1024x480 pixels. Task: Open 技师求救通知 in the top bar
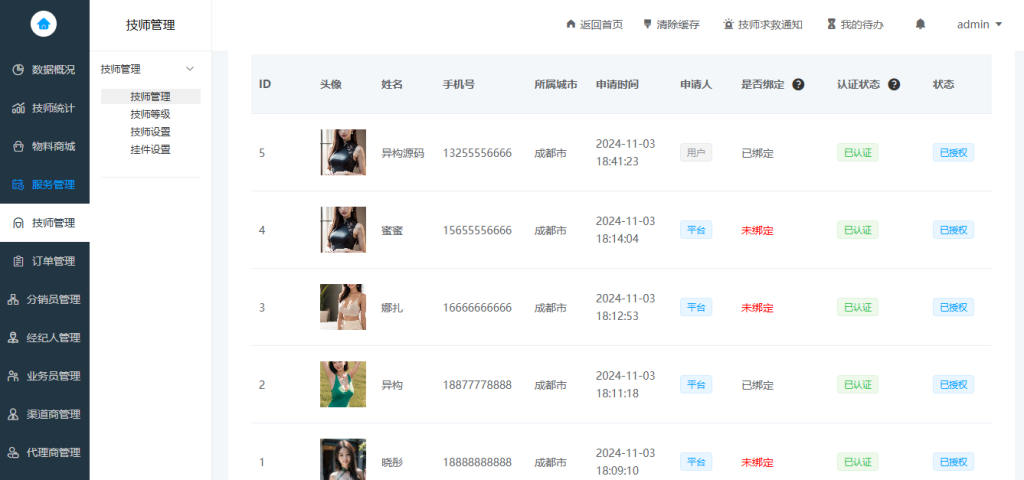[762, 24]
